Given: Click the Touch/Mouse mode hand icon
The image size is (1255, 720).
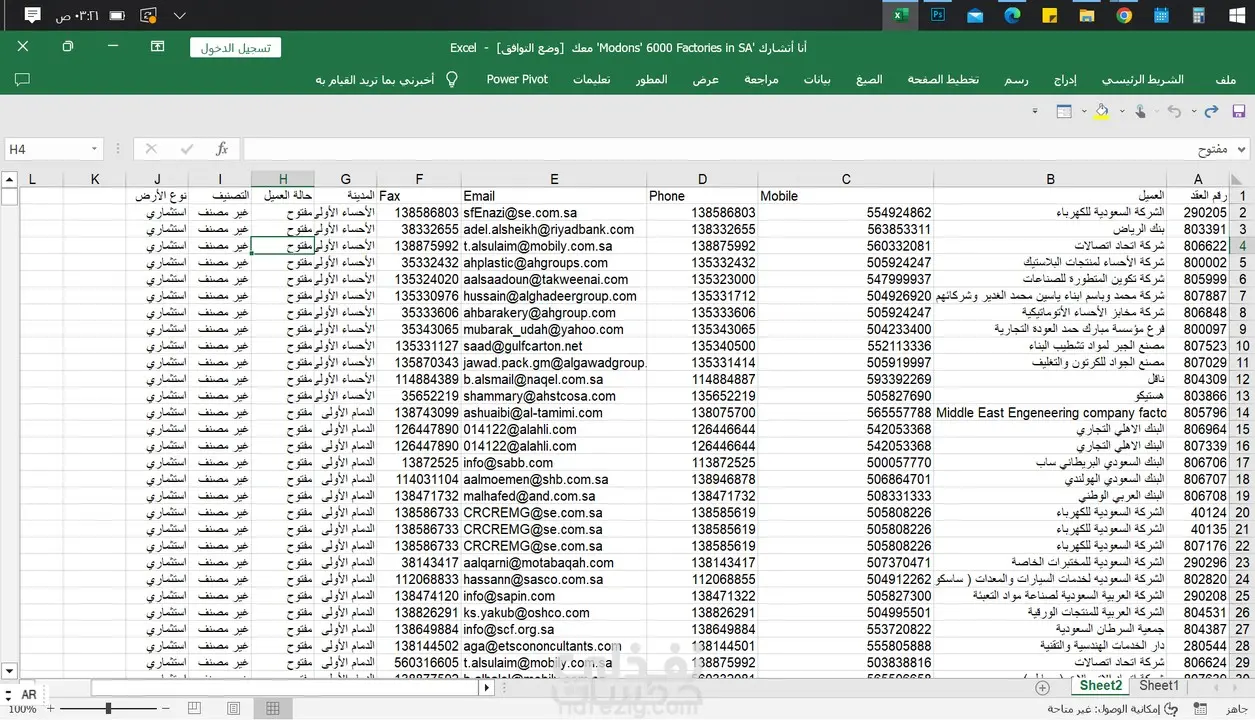Looking at the screenshot, I should click(1139, 111).
